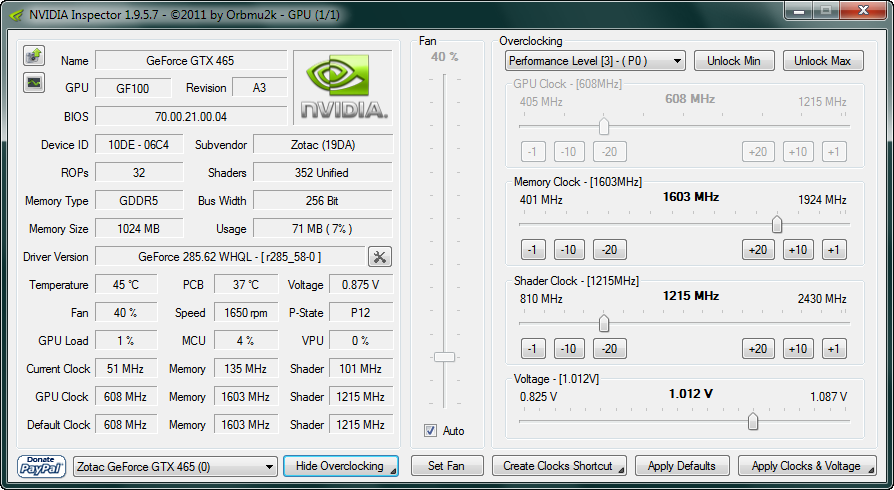Toggle the Auto fan checkbox

430,431
